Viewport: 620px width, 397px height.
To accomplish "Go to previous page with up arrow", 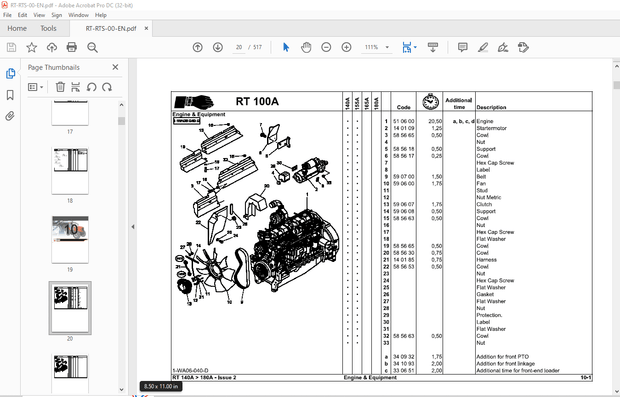I will click(x=198, y=47).
